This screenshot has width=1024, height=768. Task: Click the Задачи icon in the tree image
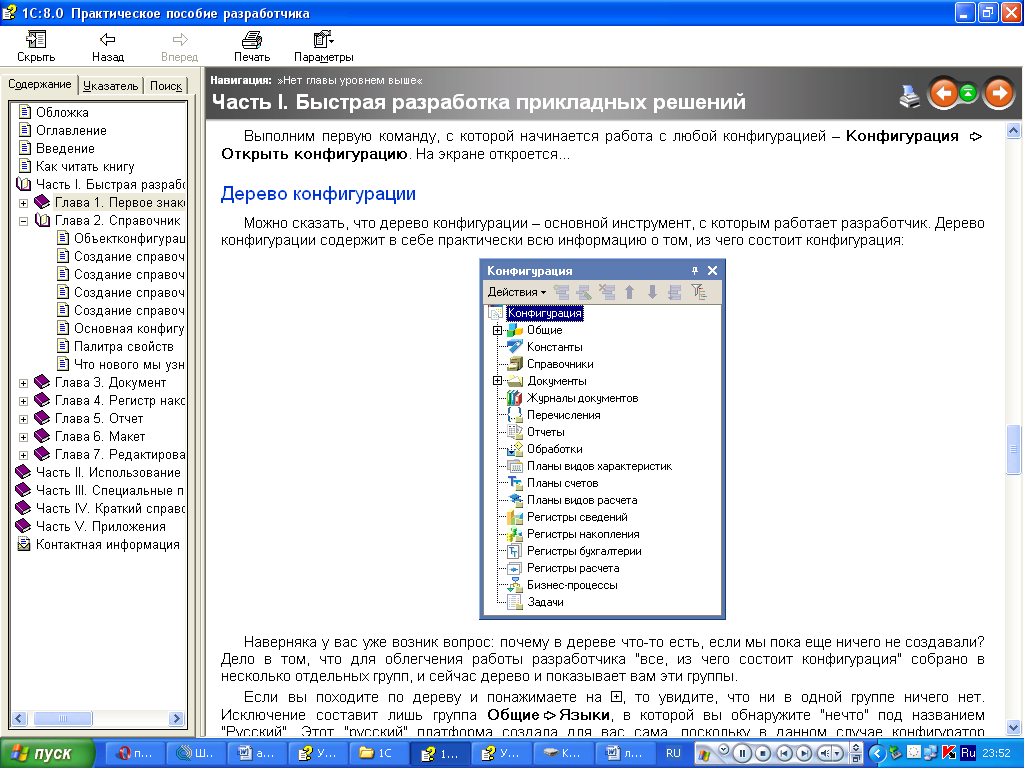click(515, 602)
